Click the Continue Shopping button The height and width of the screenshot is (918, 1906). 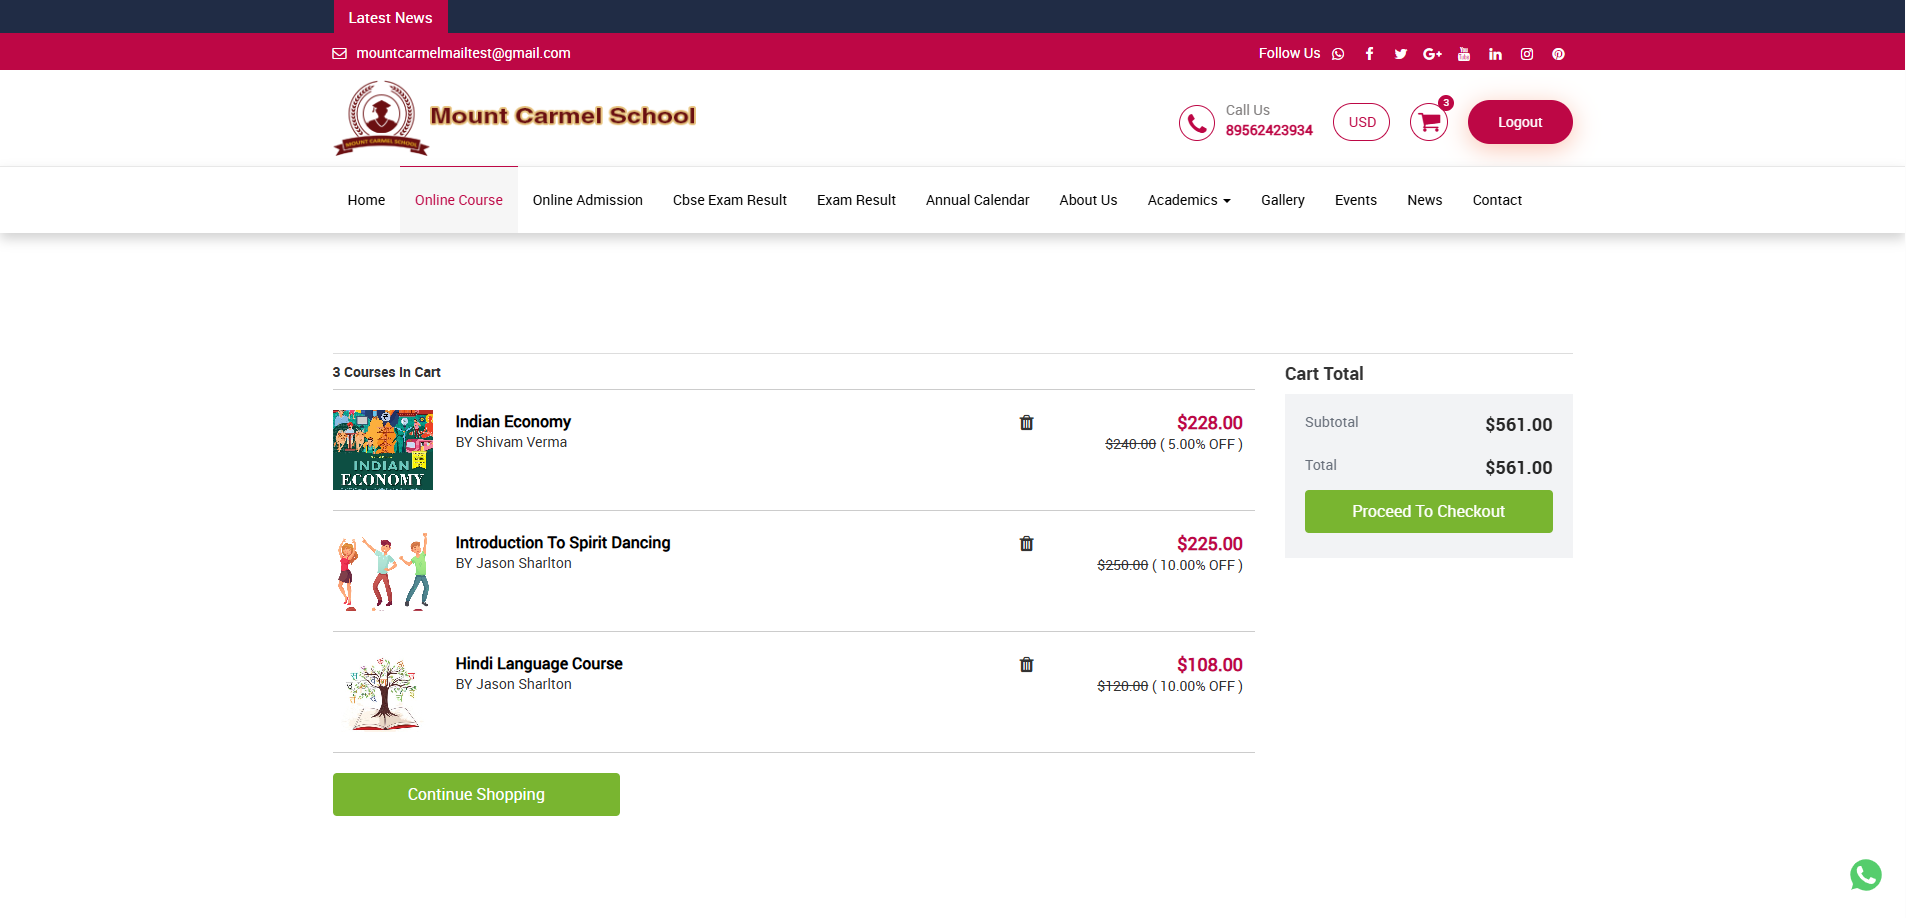476,794
